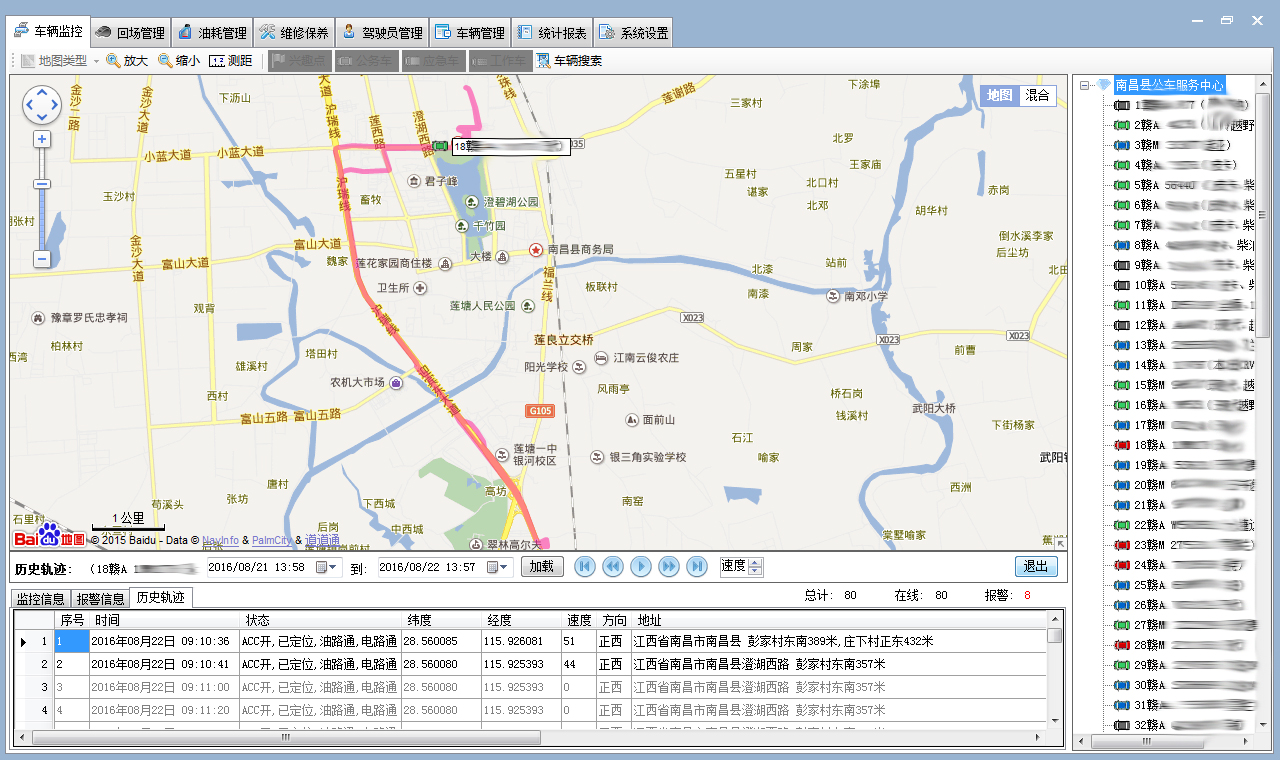Select the 测距 distance measuring tool

click(x=230, y=61)
